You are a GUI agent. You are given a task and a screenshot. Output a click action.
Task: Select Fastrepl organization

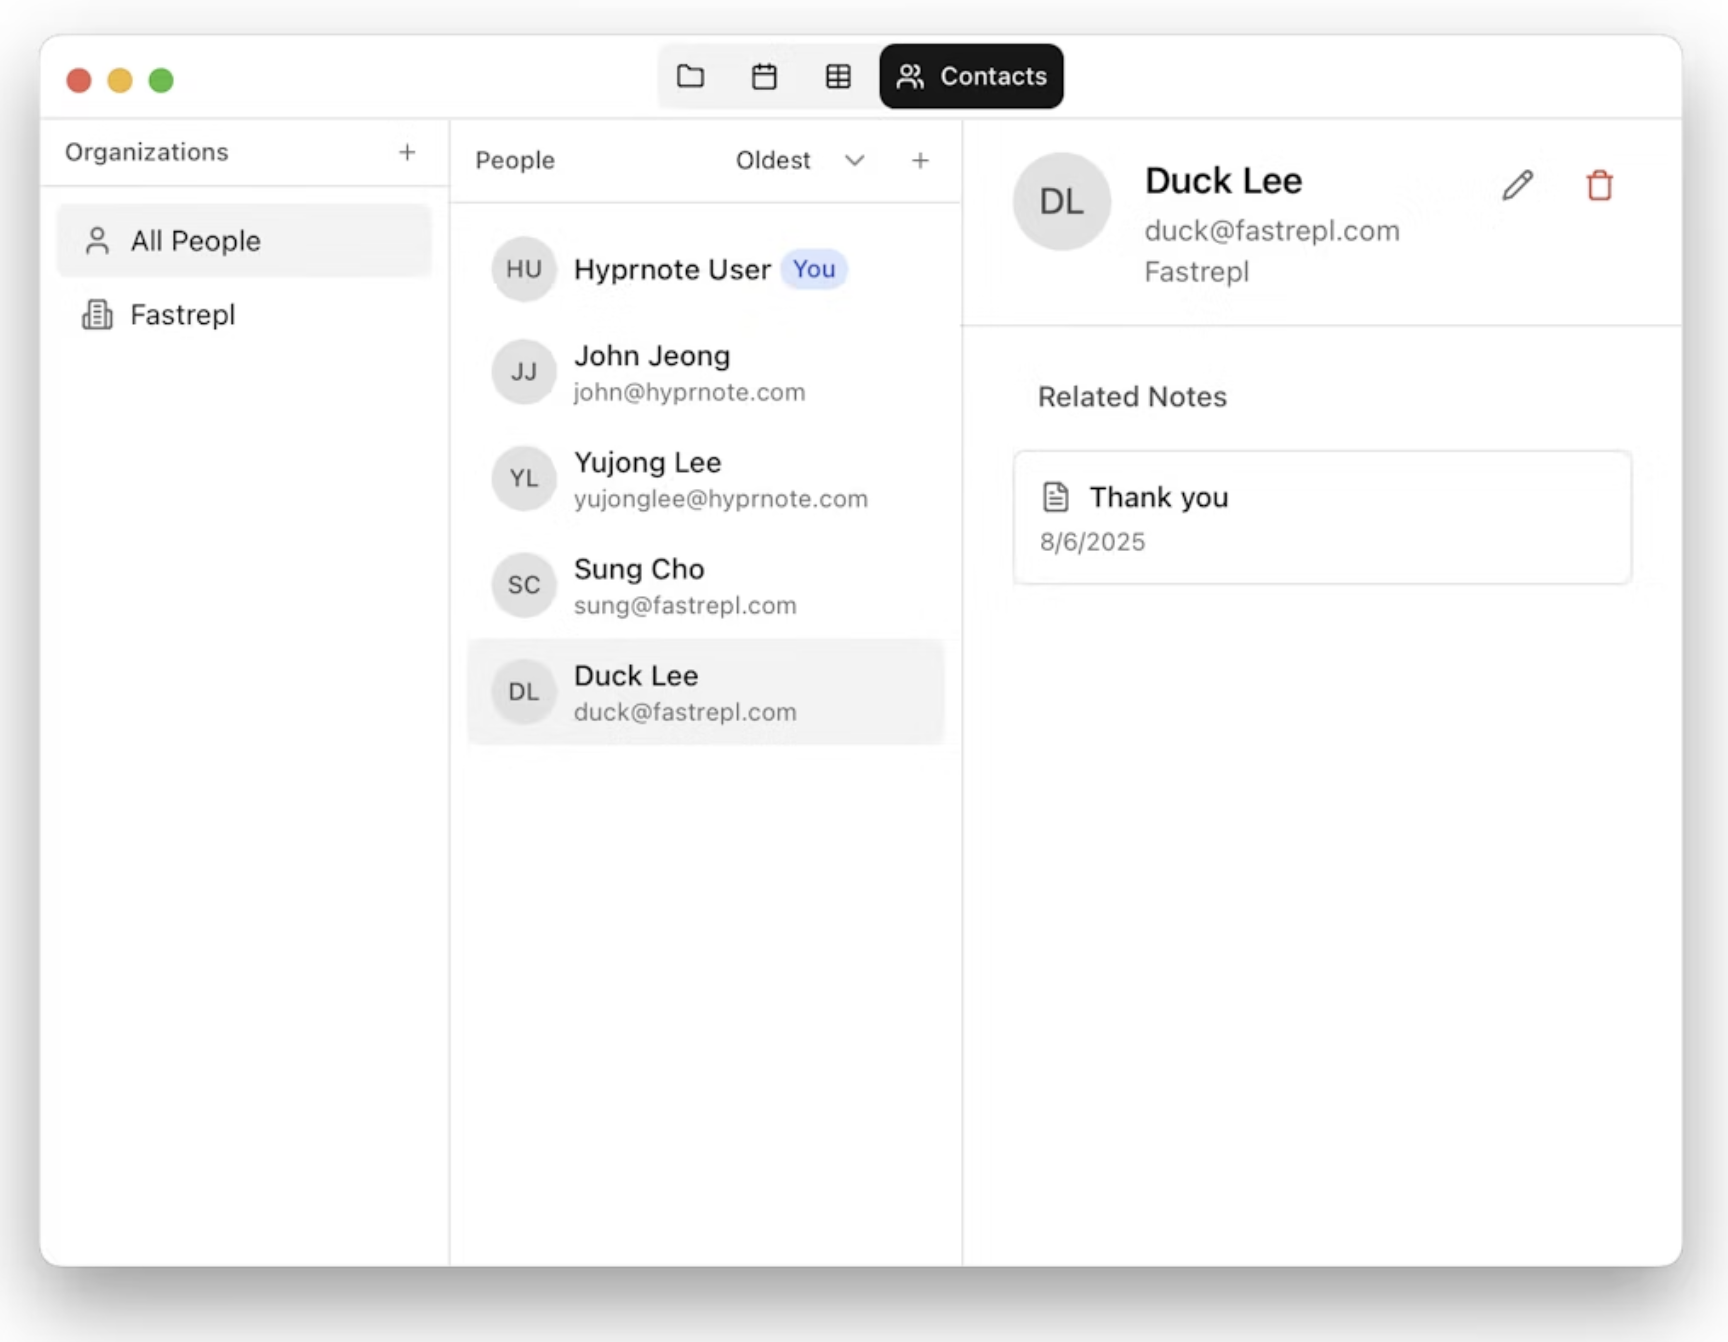pos(182,315)
